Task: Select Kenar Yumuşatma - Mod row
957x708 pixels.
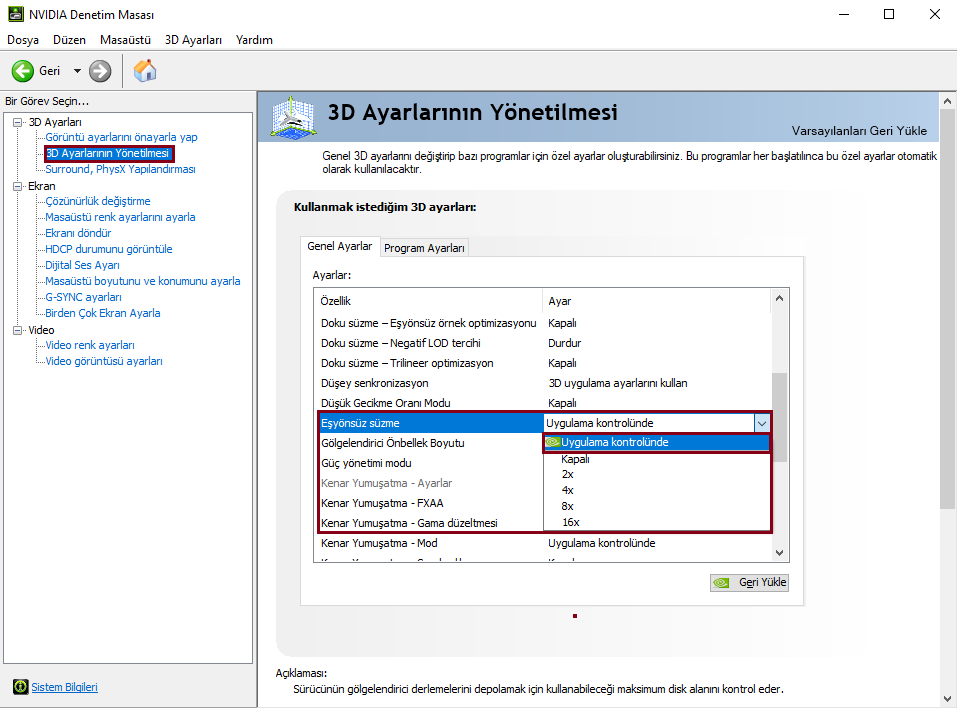Action: (543, 543)
